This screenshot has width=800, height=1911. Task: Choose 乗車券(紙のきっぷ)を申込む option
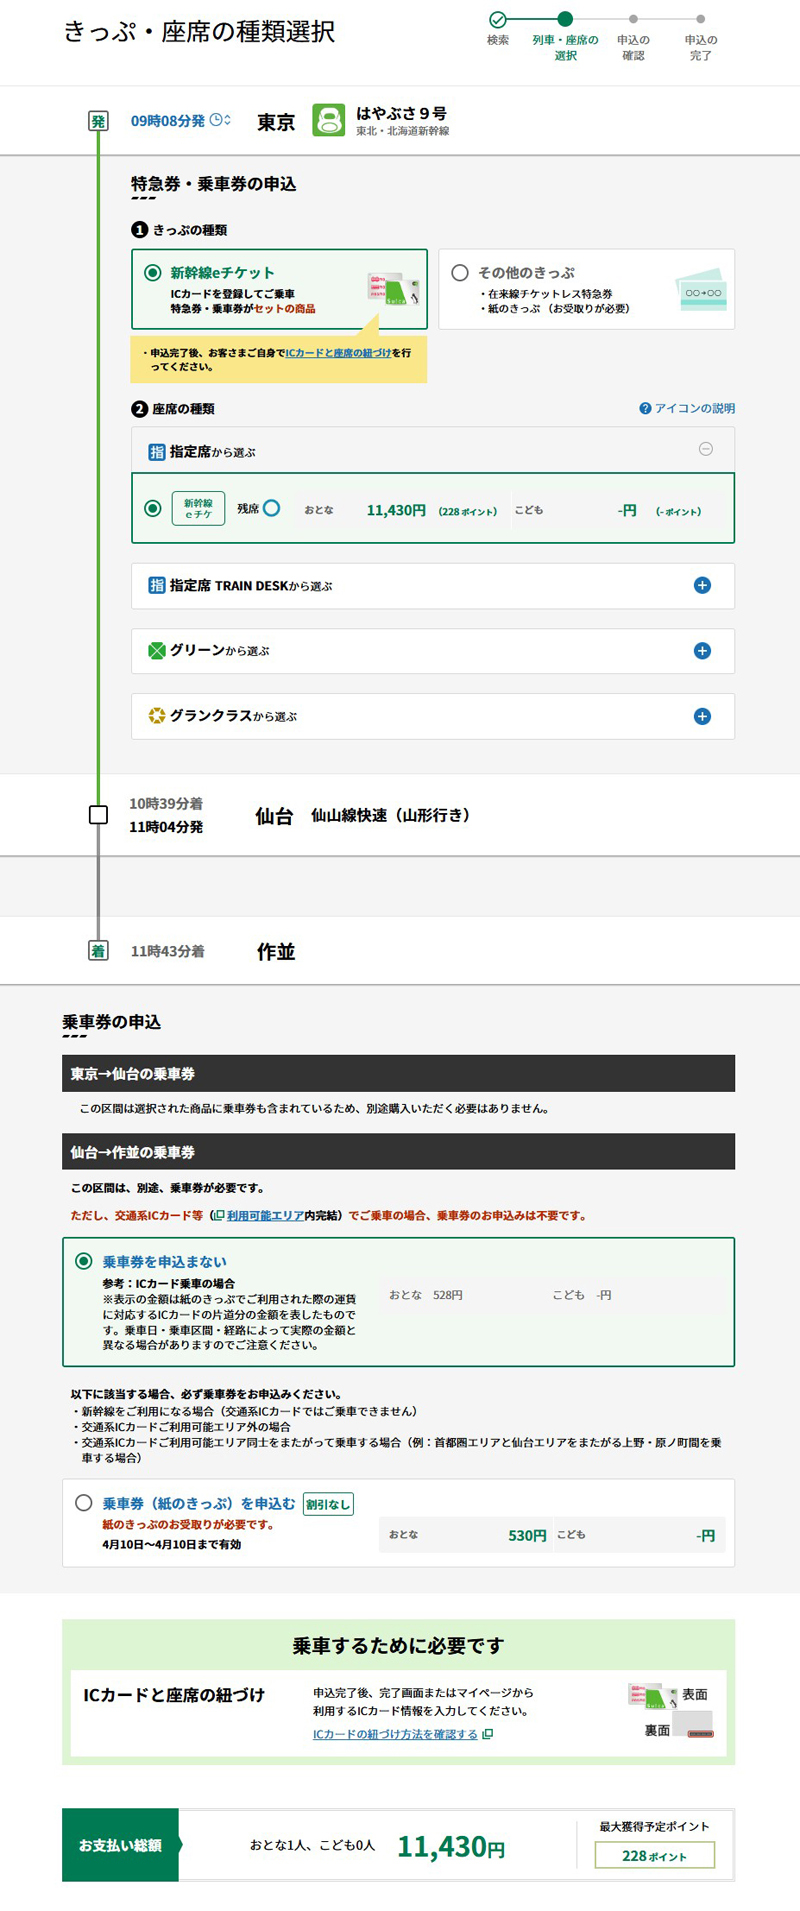click(84, 1503)
